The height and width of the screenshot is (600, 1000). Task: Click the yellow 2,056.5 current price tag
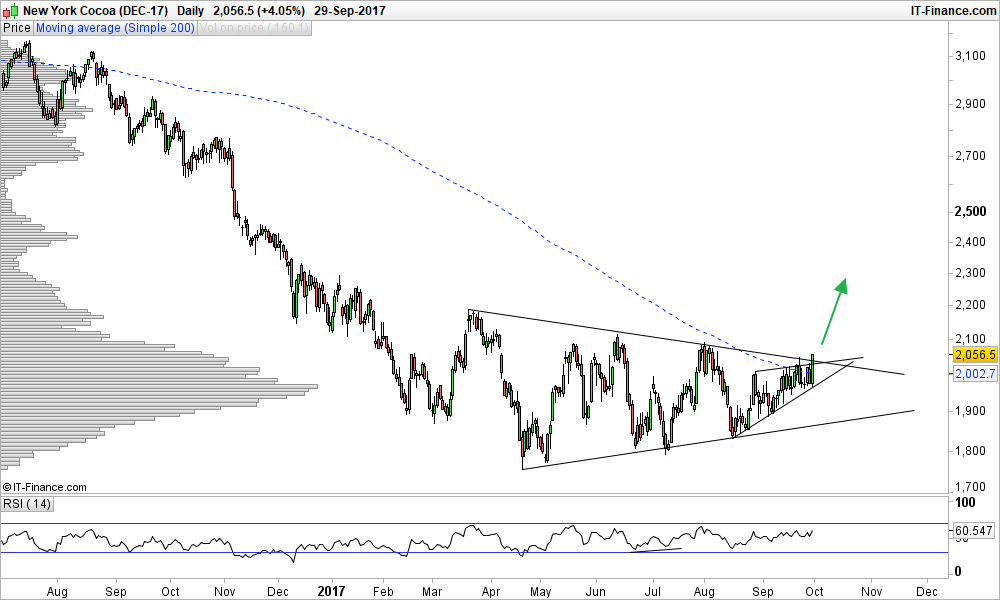tap(972, 354)
